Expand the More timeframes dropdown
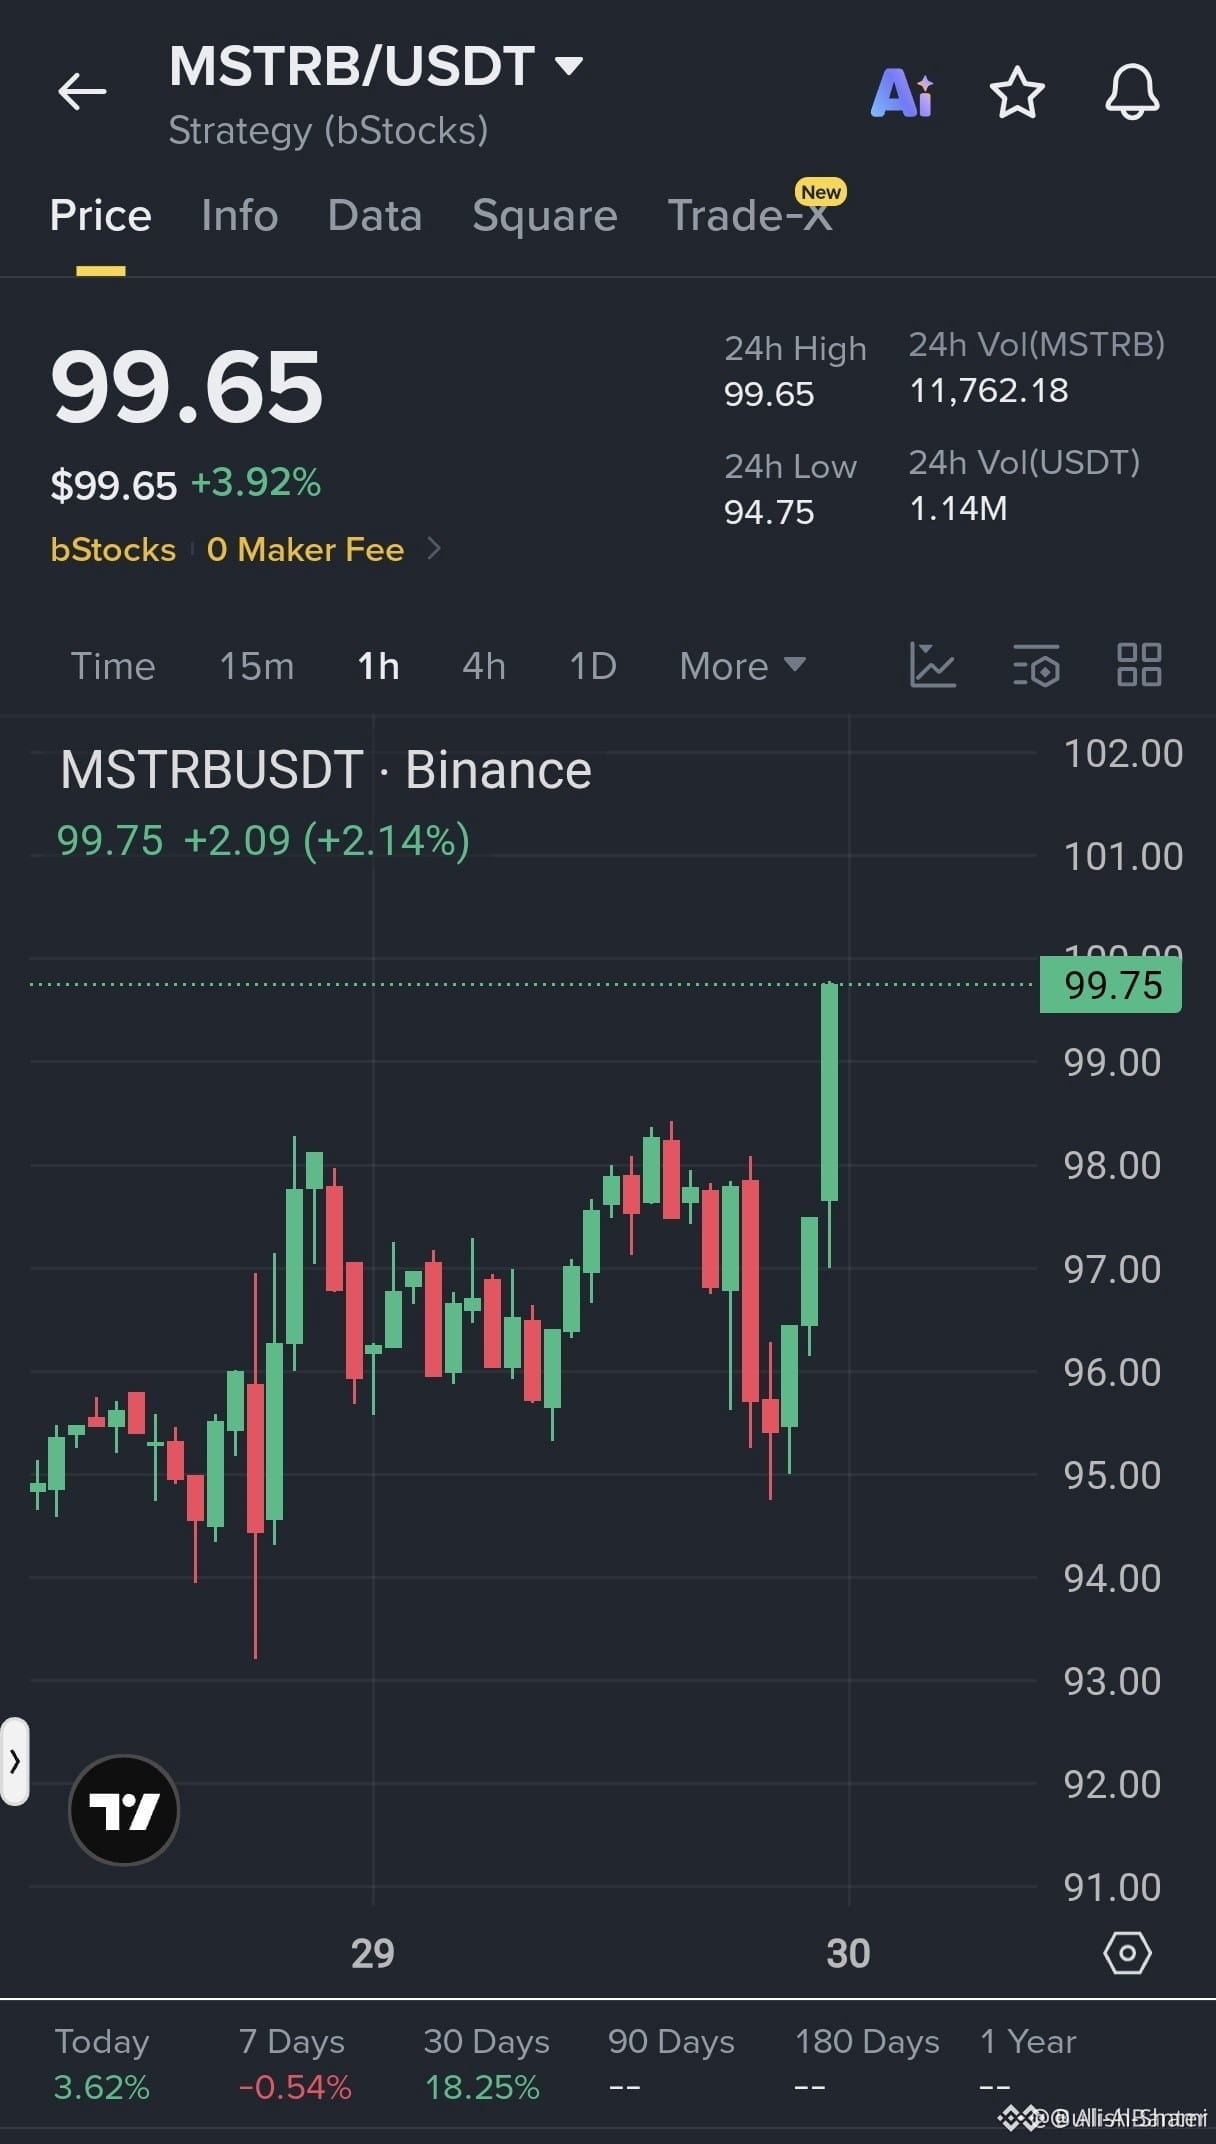Viewport: 1216px width, 2144px height. click(x=742, y=666)
